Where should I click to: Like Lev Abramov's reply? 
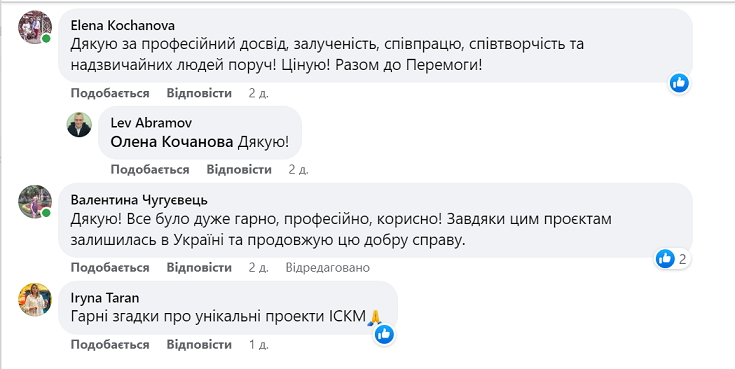point(150,170)
